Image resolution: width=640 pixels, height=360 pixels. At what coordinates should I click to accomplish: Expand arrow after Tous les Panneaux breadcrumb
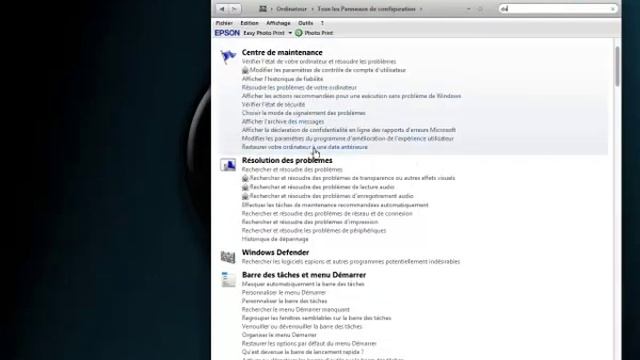pyautogui.click(x=421, y=9)
